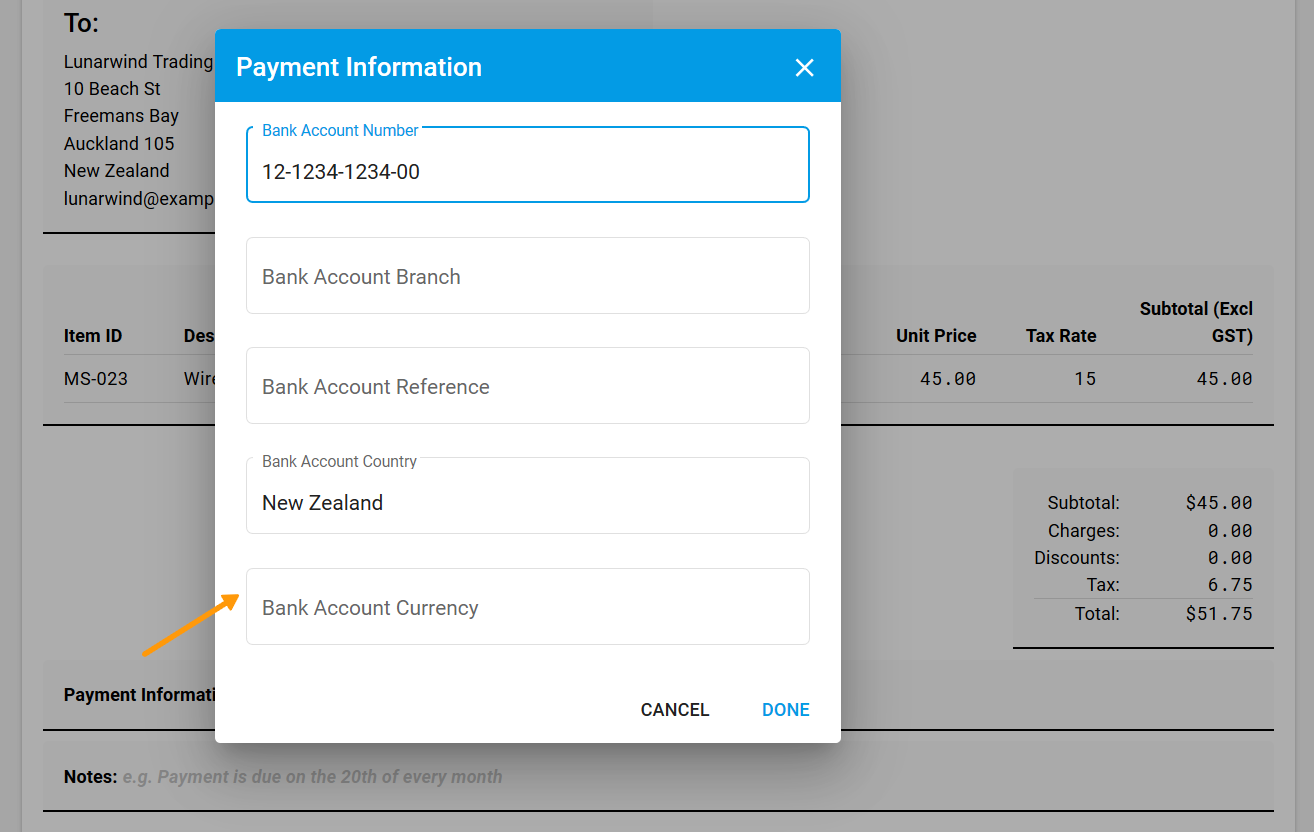Click the Total amount $51.75
Screen dimensions: 1314x832
point(1219,613)
